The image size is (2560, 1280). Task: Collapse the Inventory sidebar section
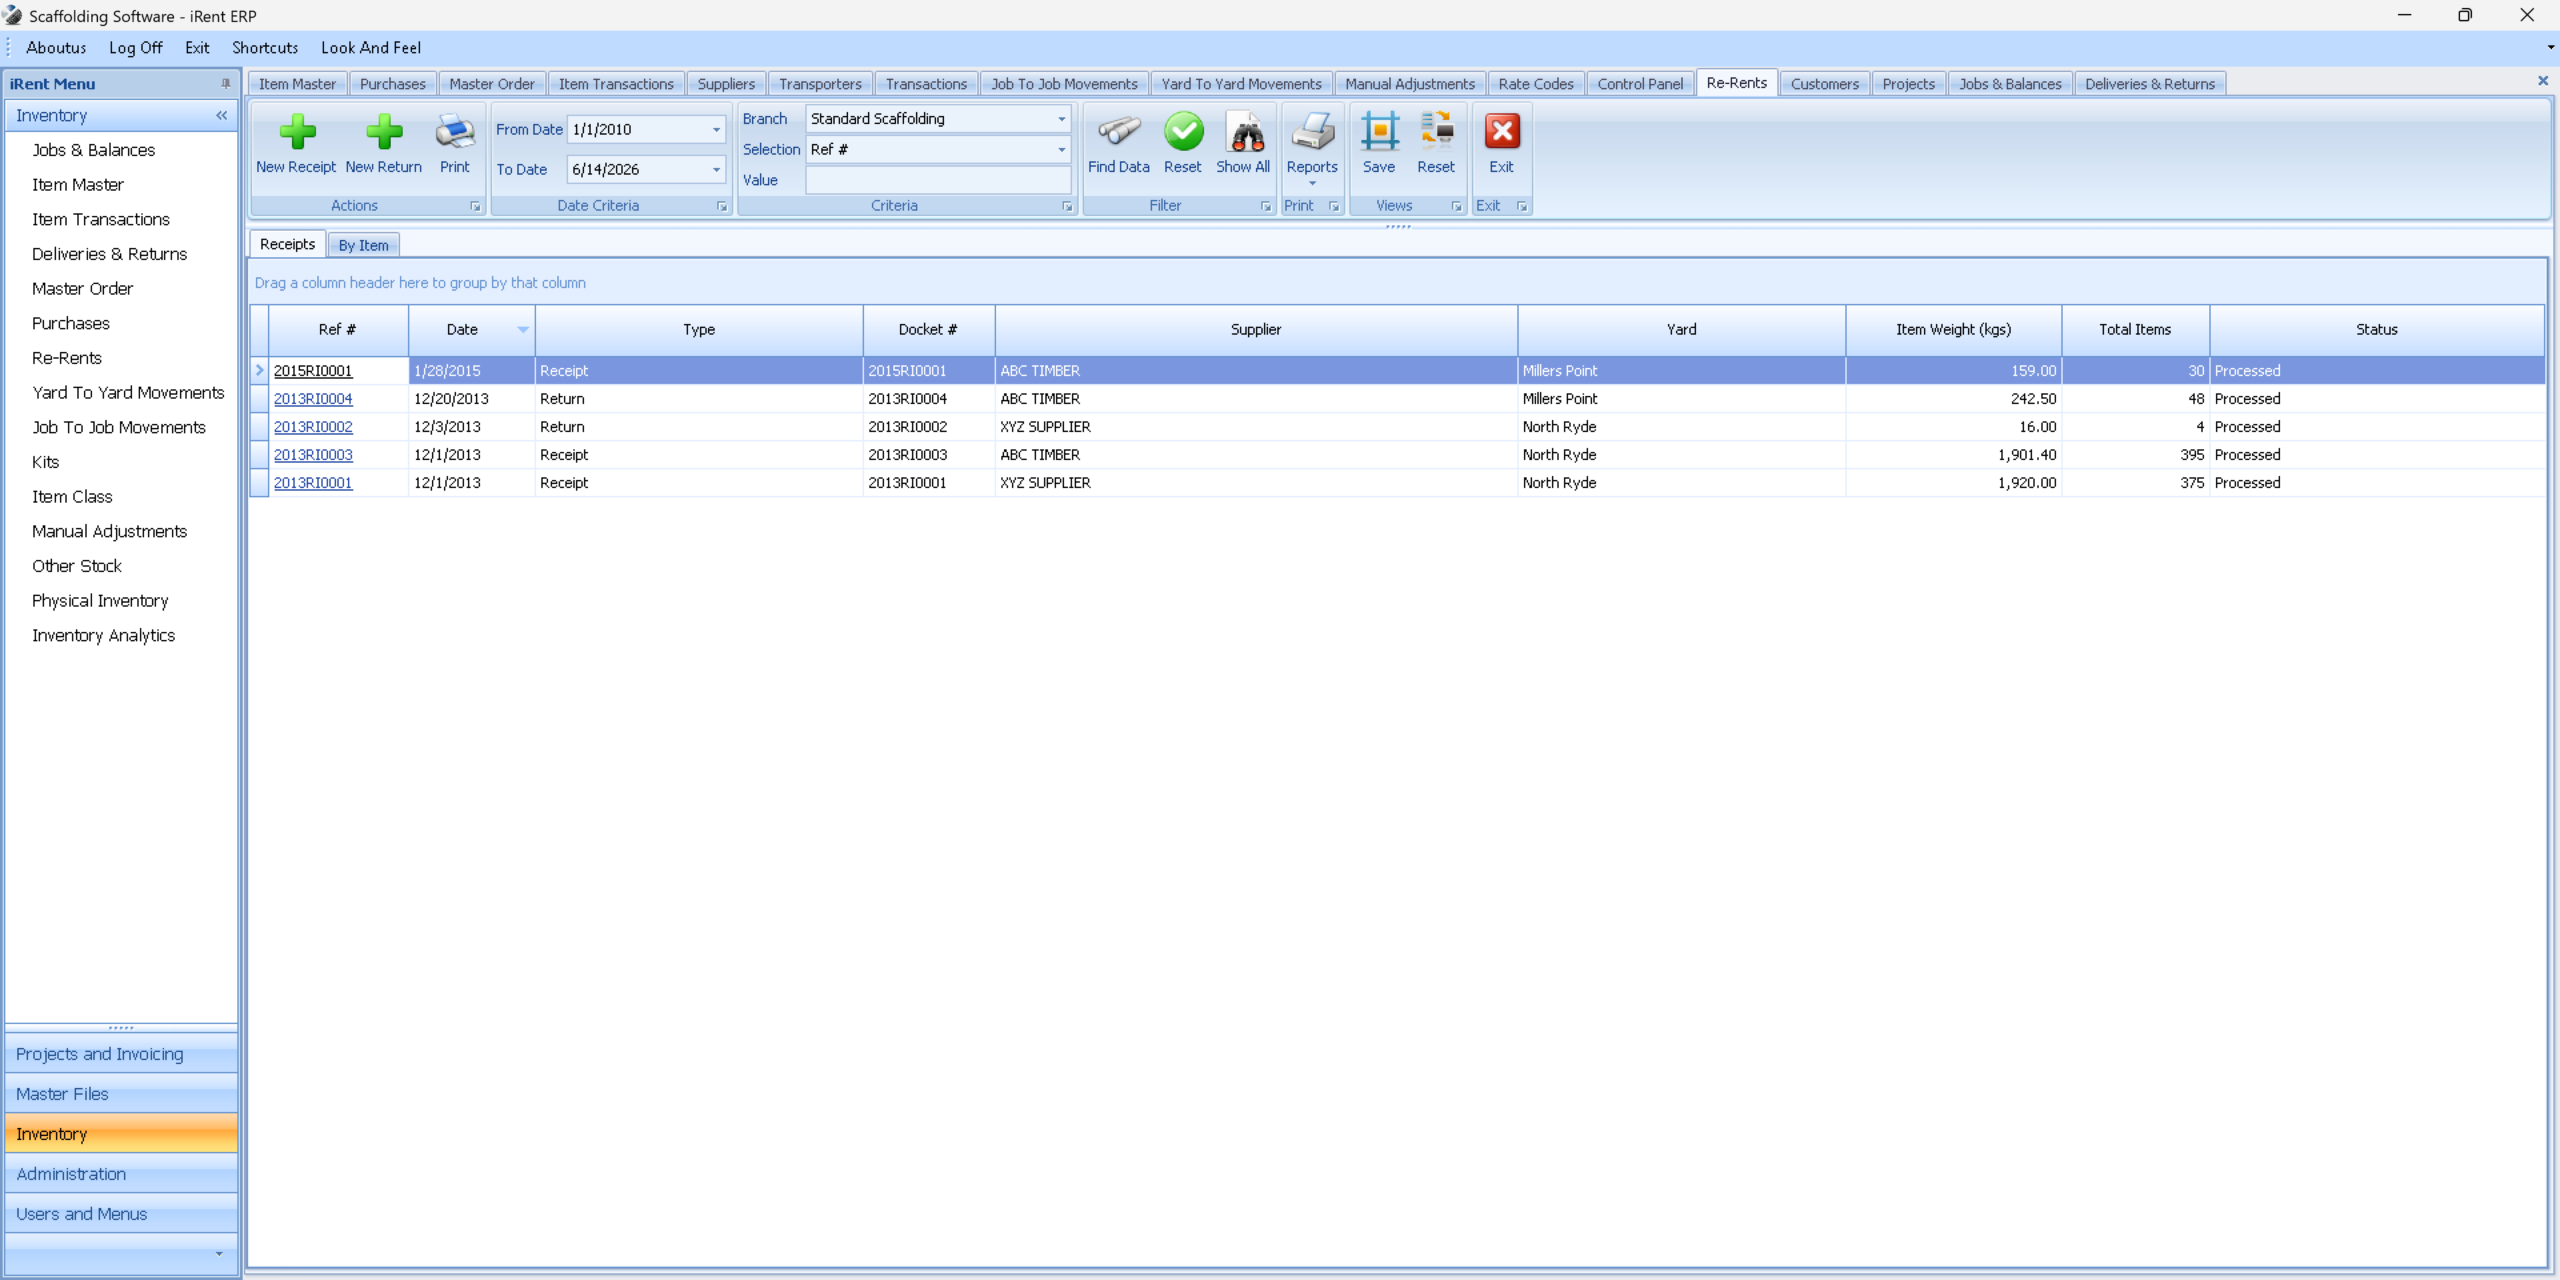tap(222, 116)
